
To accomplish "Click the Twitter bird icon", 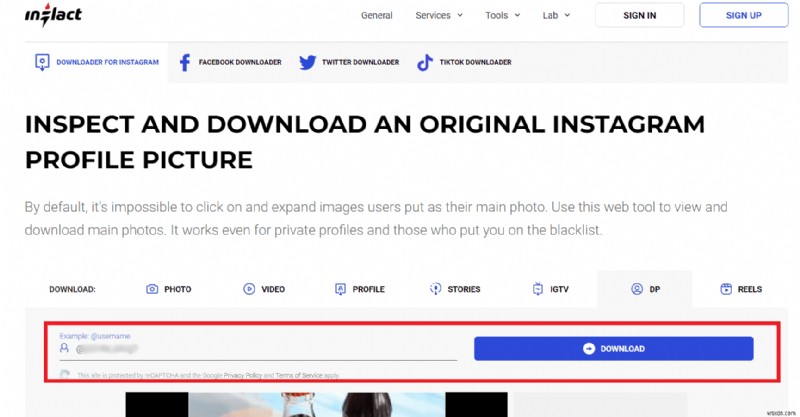I will click(x=307, y=62).
